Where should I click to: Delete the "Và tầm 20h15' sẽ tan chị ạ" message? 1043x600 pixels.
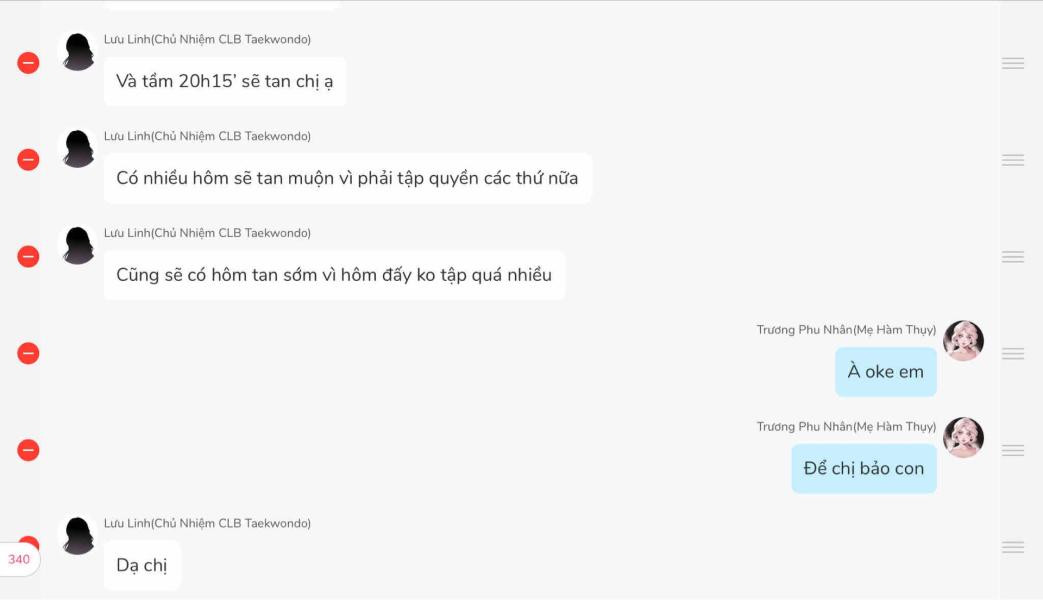pos(28,63)
